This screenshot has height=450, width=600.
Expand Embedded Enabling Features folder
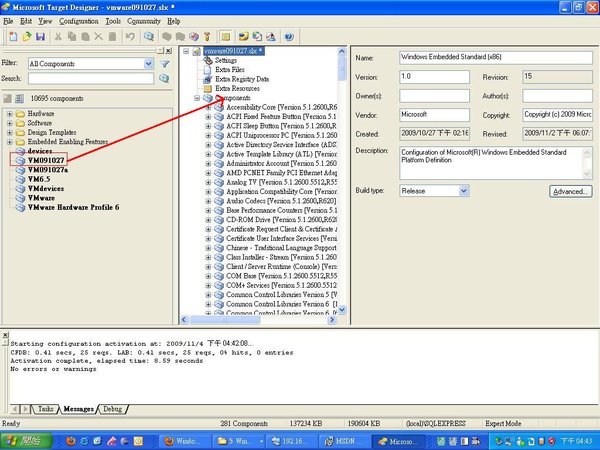pos(10,142)
